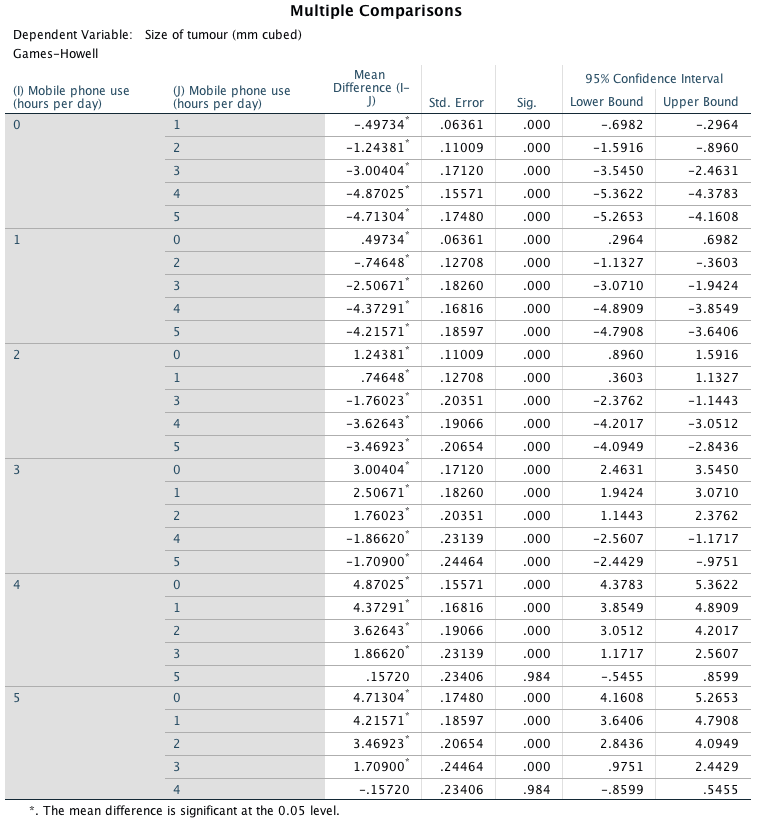Click the footnote about the 0.05 significance level

point(185,811)
